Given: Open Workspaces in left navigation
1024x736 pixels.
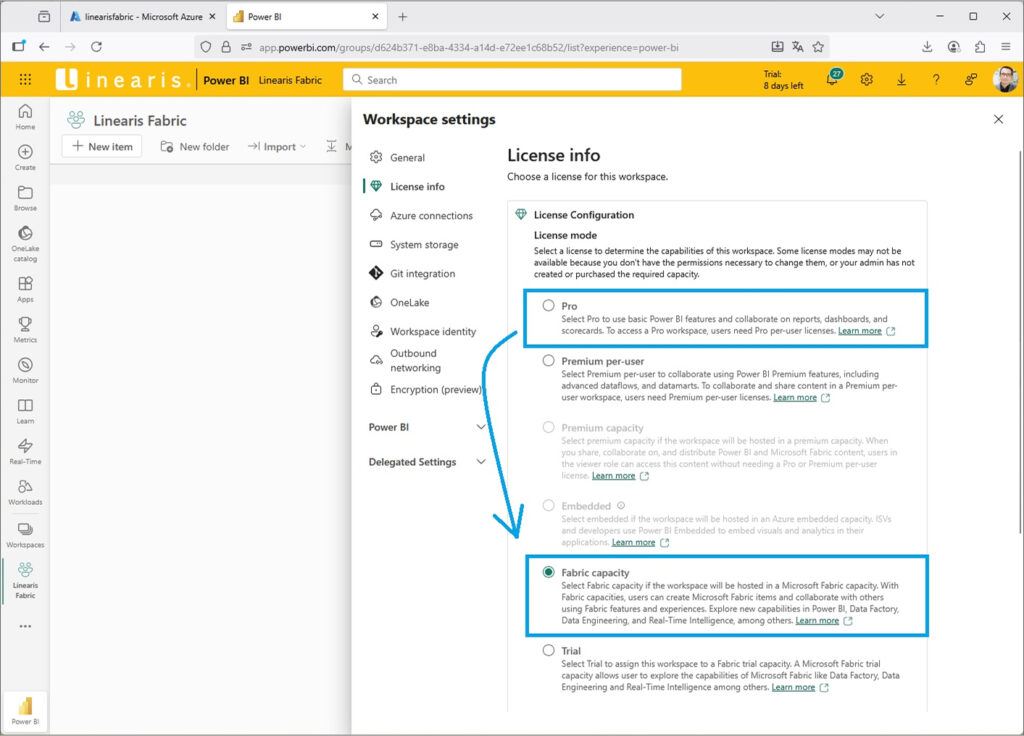Looking at the screenshot, I should [x=25, y=534].
